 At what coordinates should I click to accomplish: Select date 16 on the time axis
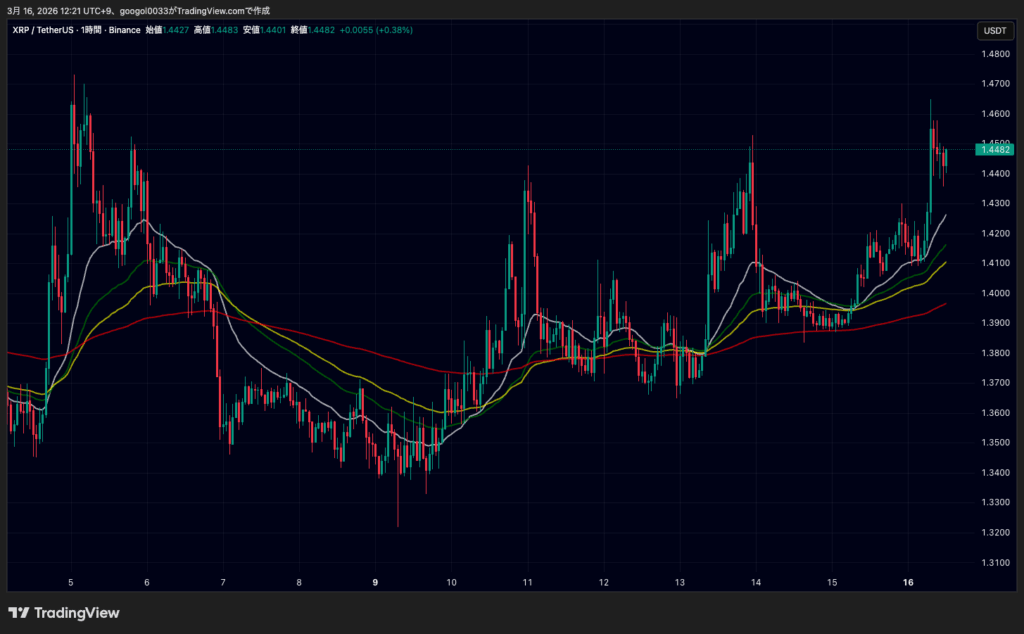click(908, 581)
